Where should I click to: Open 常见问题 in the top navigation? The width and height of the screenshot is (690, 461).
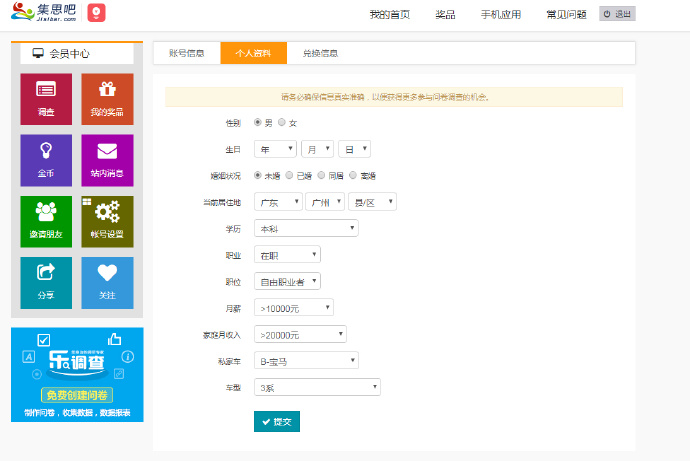coord(566,14)
